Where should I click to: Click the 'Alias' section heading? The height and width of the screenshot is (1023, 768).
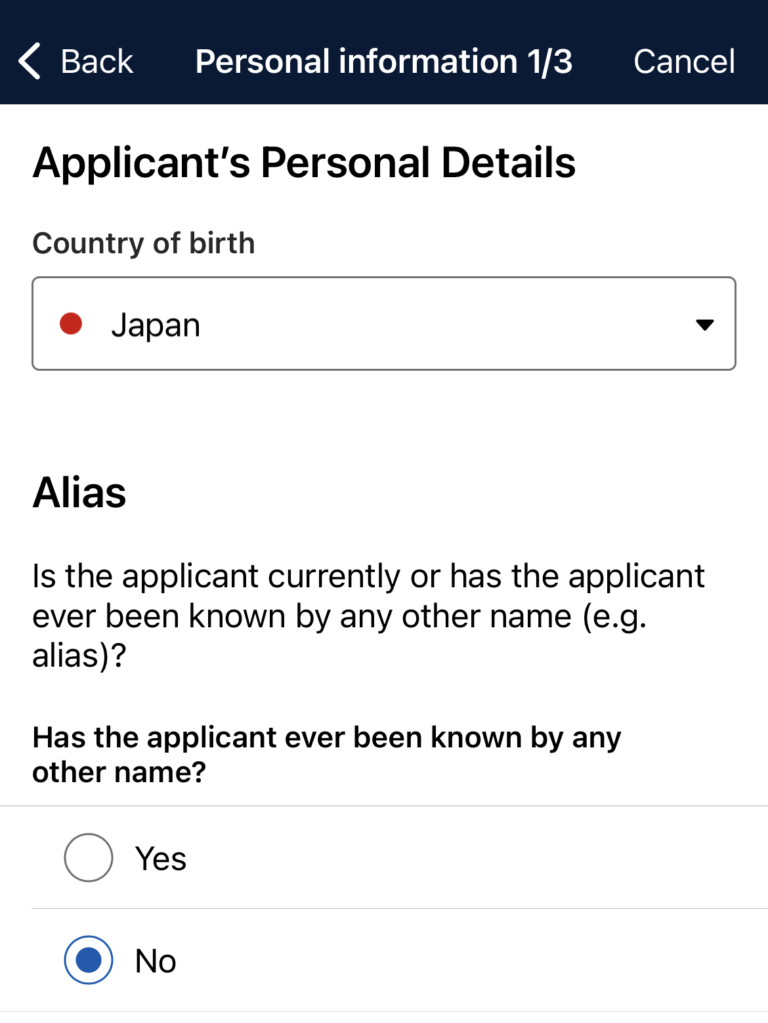(80, 492)
